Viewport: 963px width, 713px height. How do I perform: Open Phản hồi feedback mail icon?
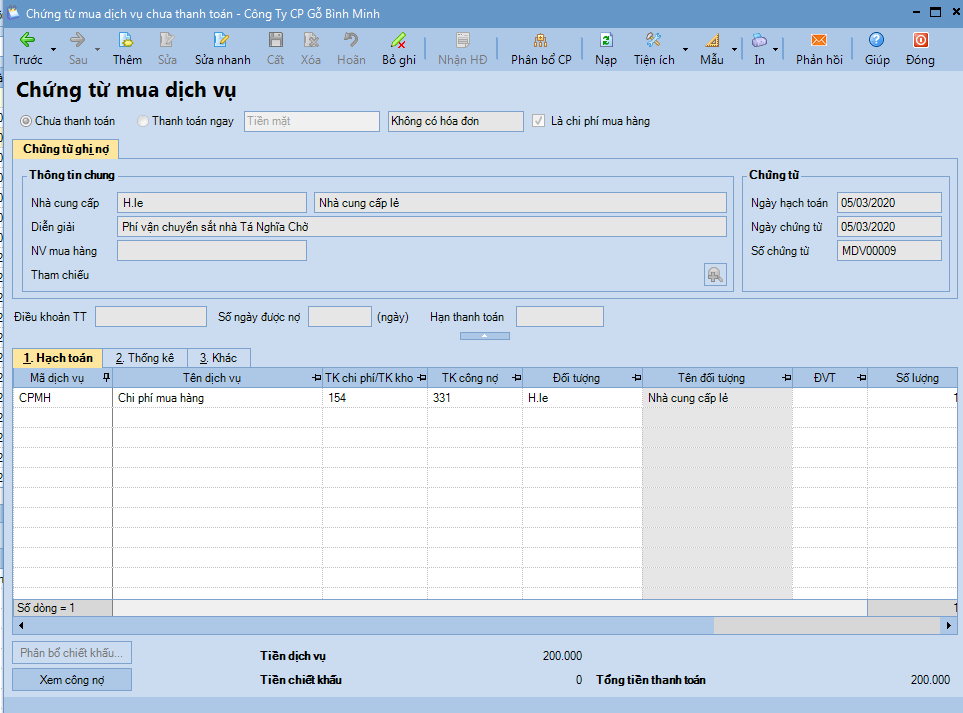(818, 41)
